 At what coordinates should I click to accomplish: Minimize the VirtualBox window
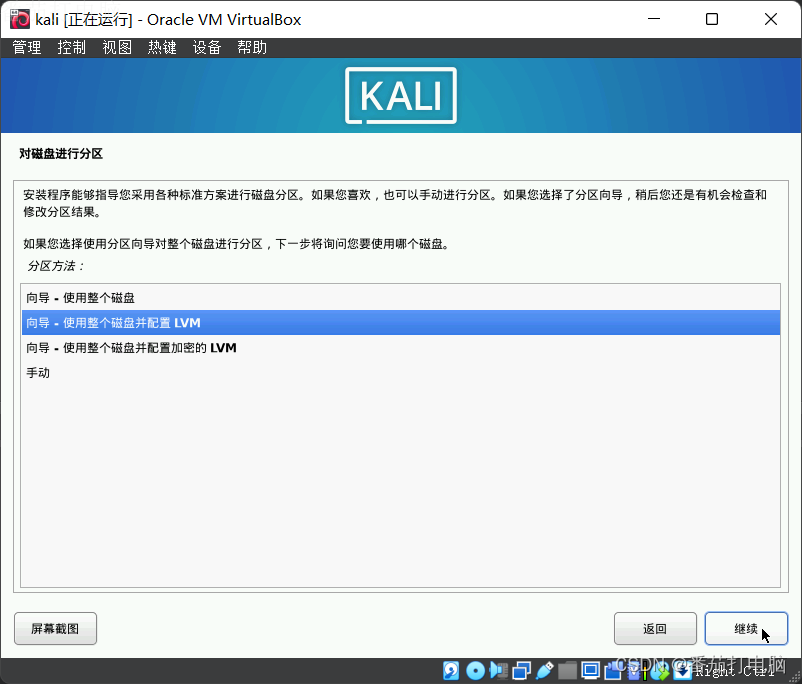[x=654, y=19]
